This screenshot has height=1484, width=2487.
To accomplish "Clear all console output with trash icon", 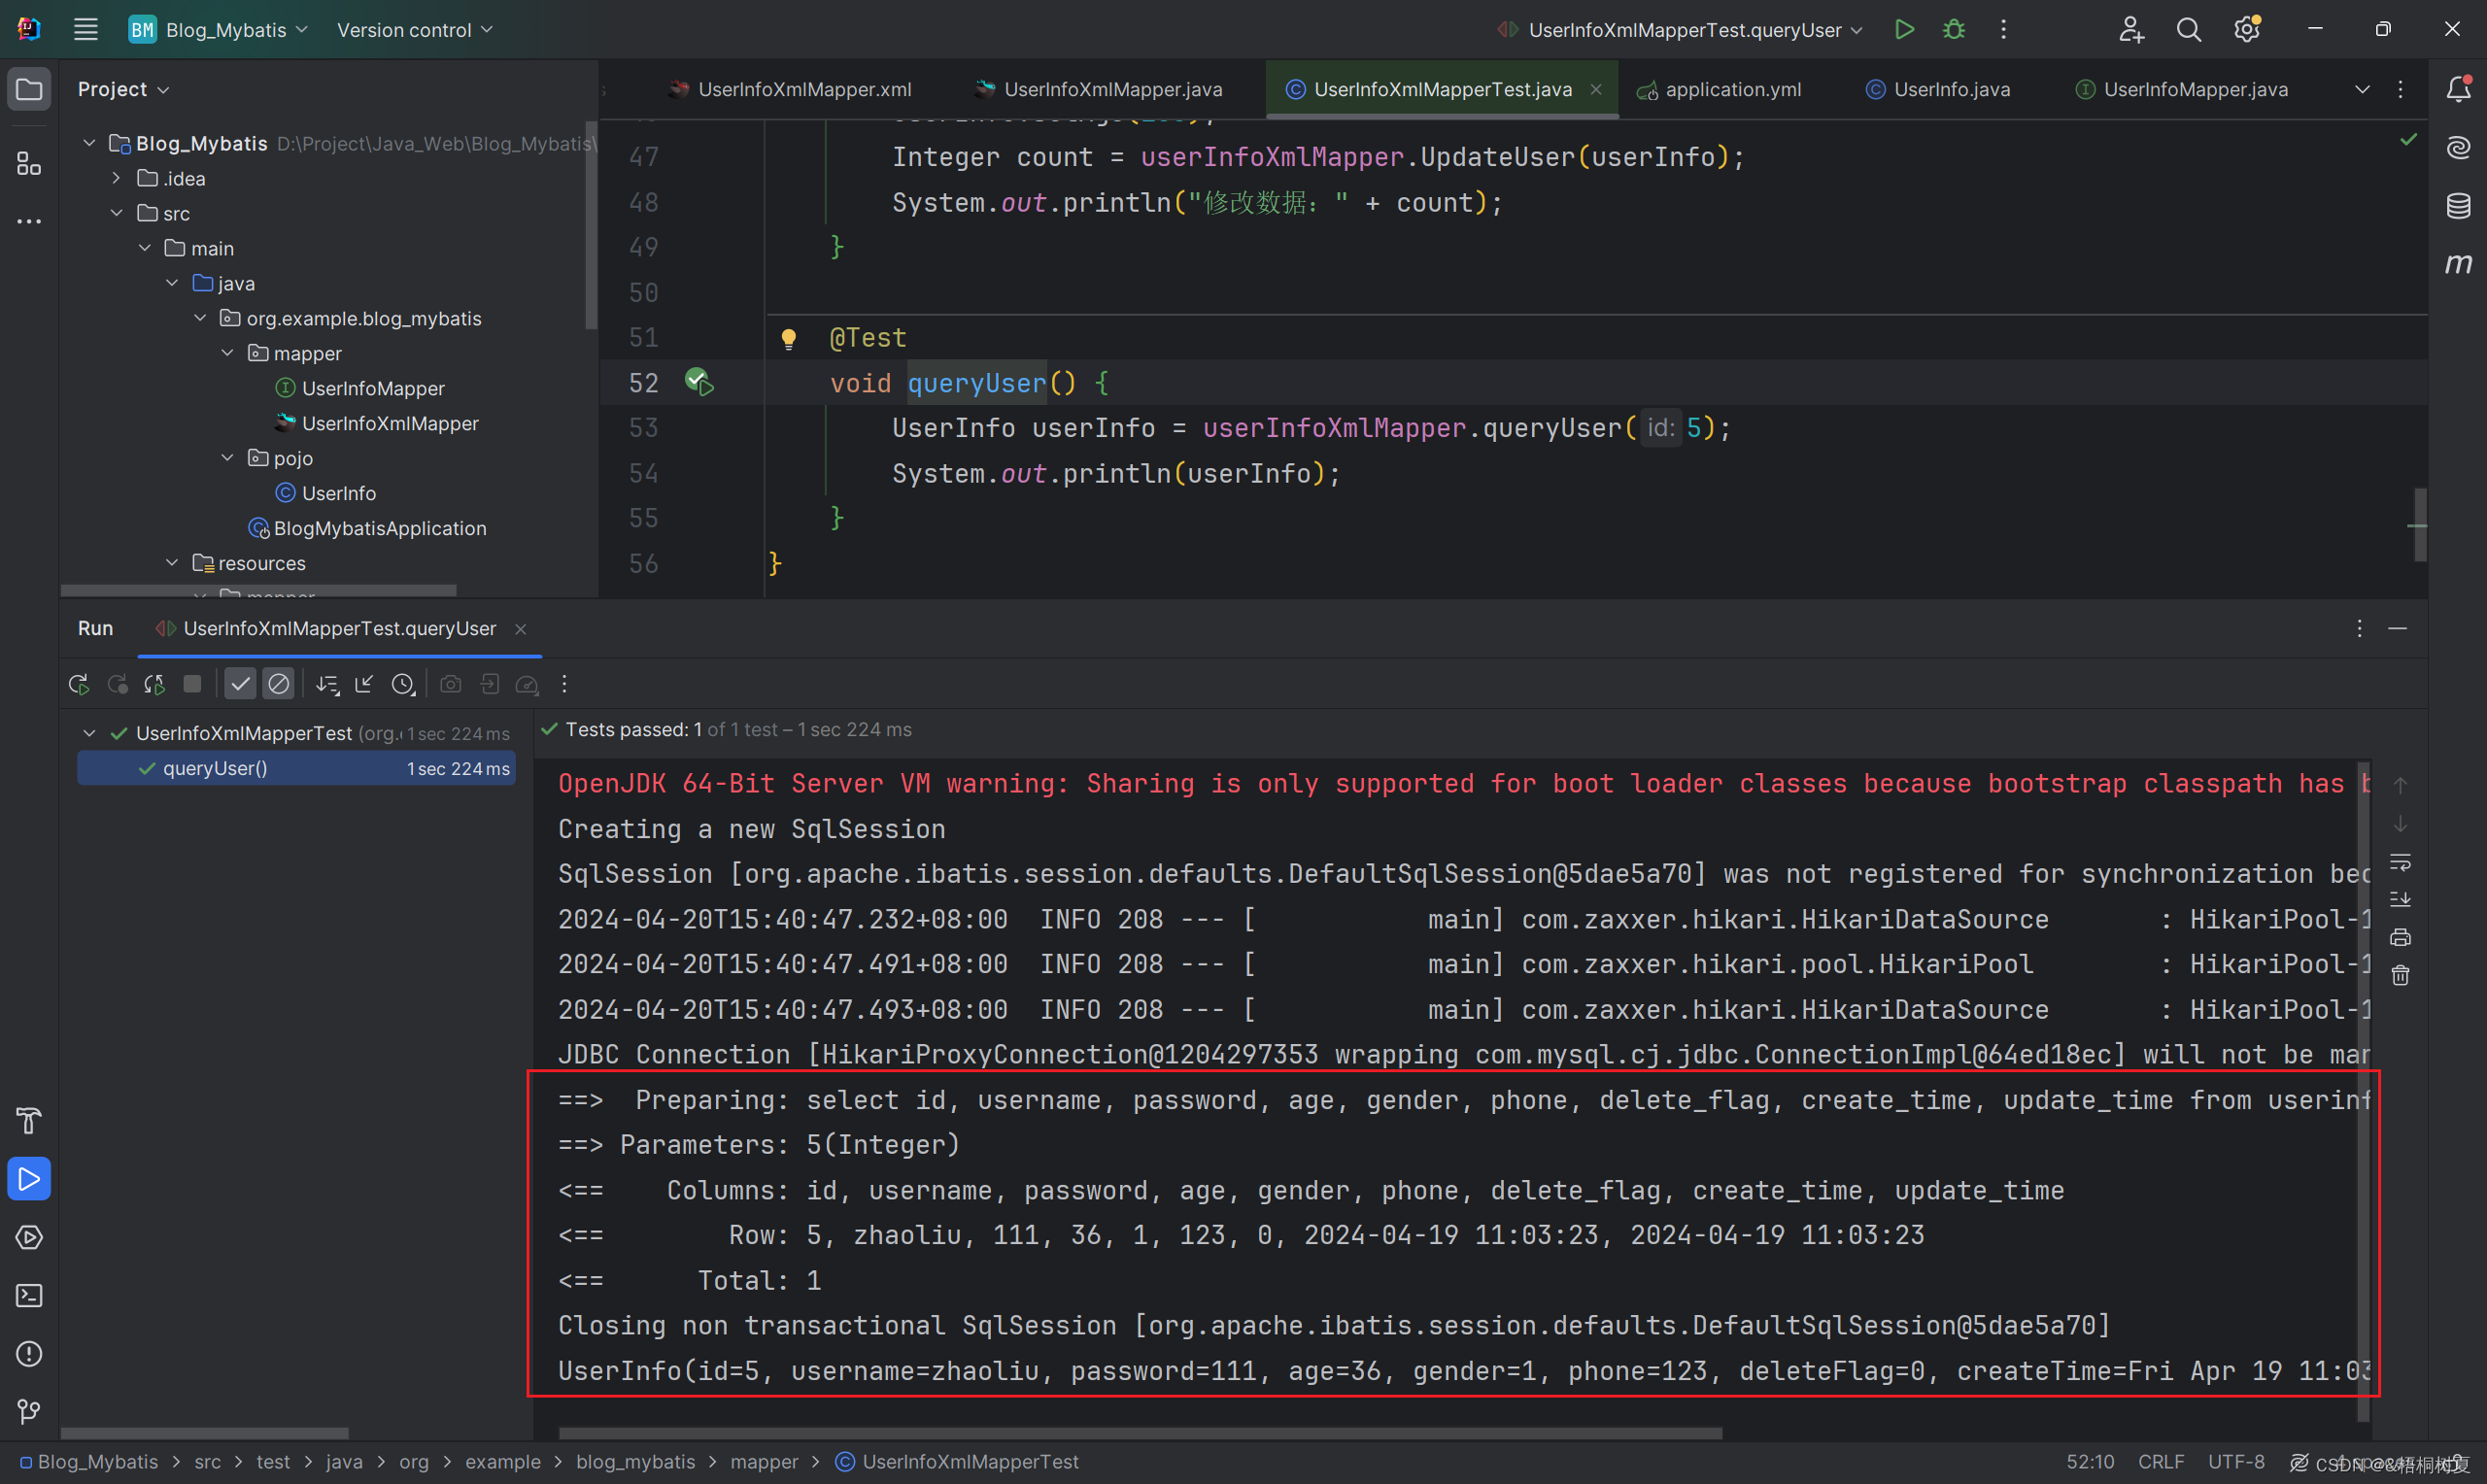I will point(2400,976).
